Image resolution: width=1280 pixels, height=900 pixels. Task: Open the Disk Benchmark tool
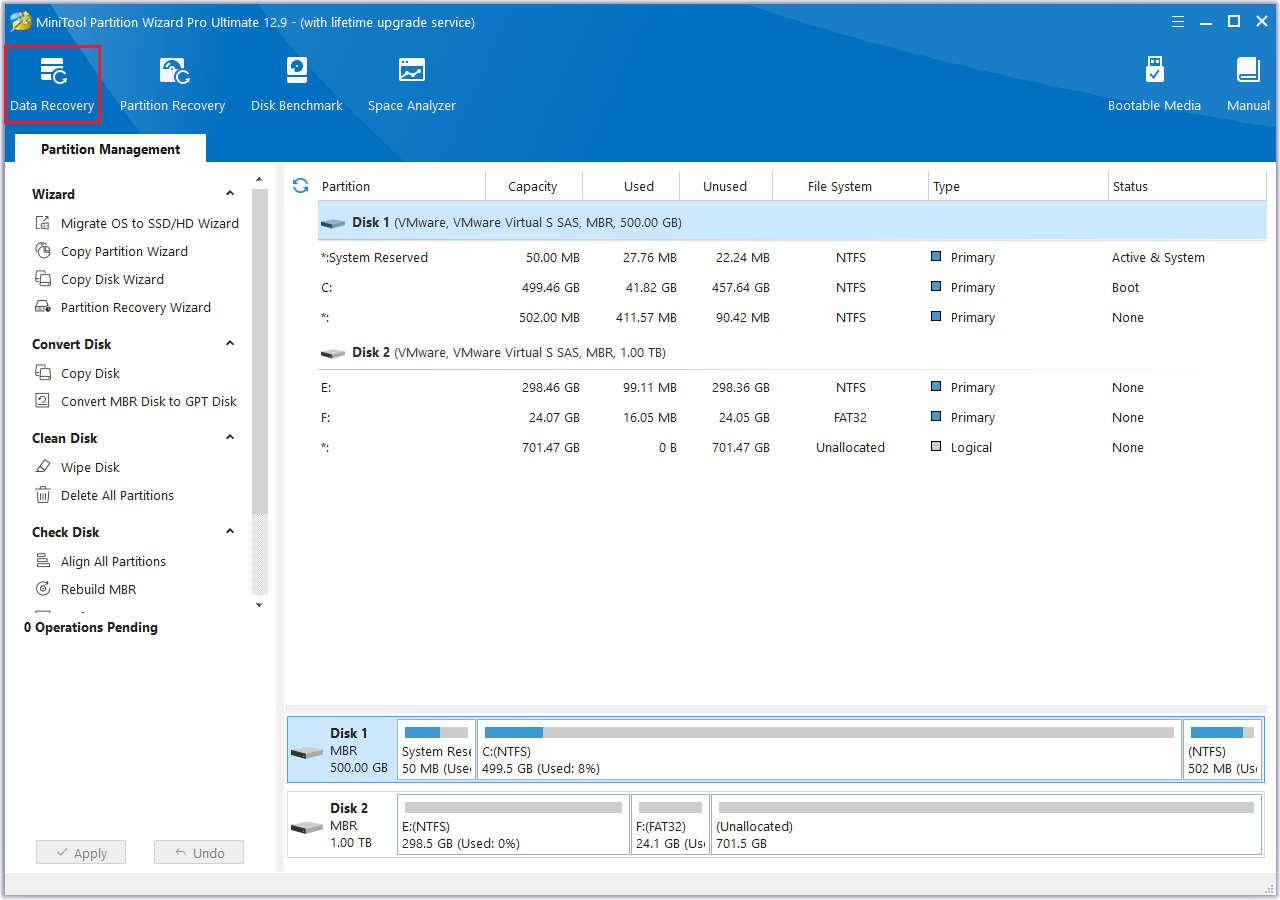pos(297,84)
